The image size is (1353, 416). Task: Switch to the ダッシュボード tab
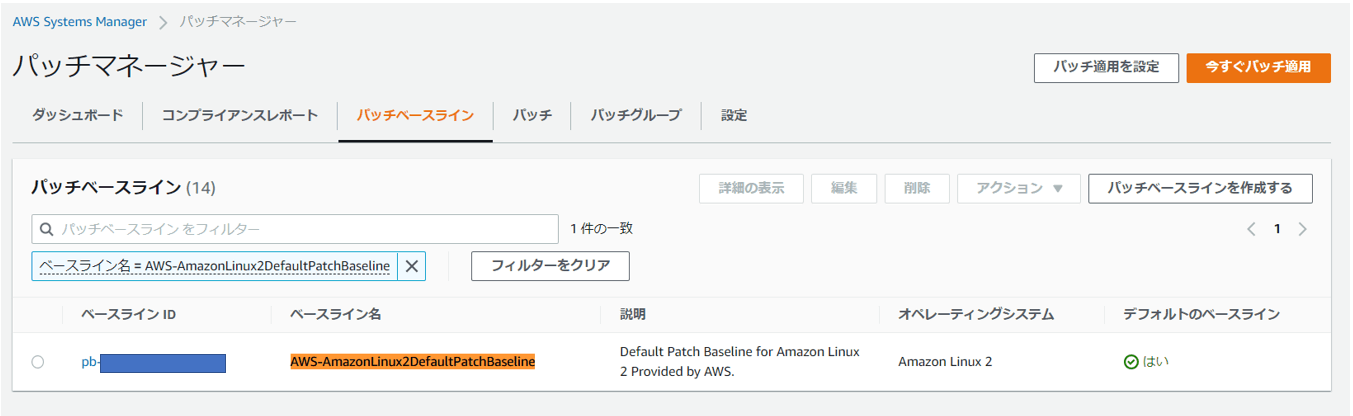click(77, 115)
